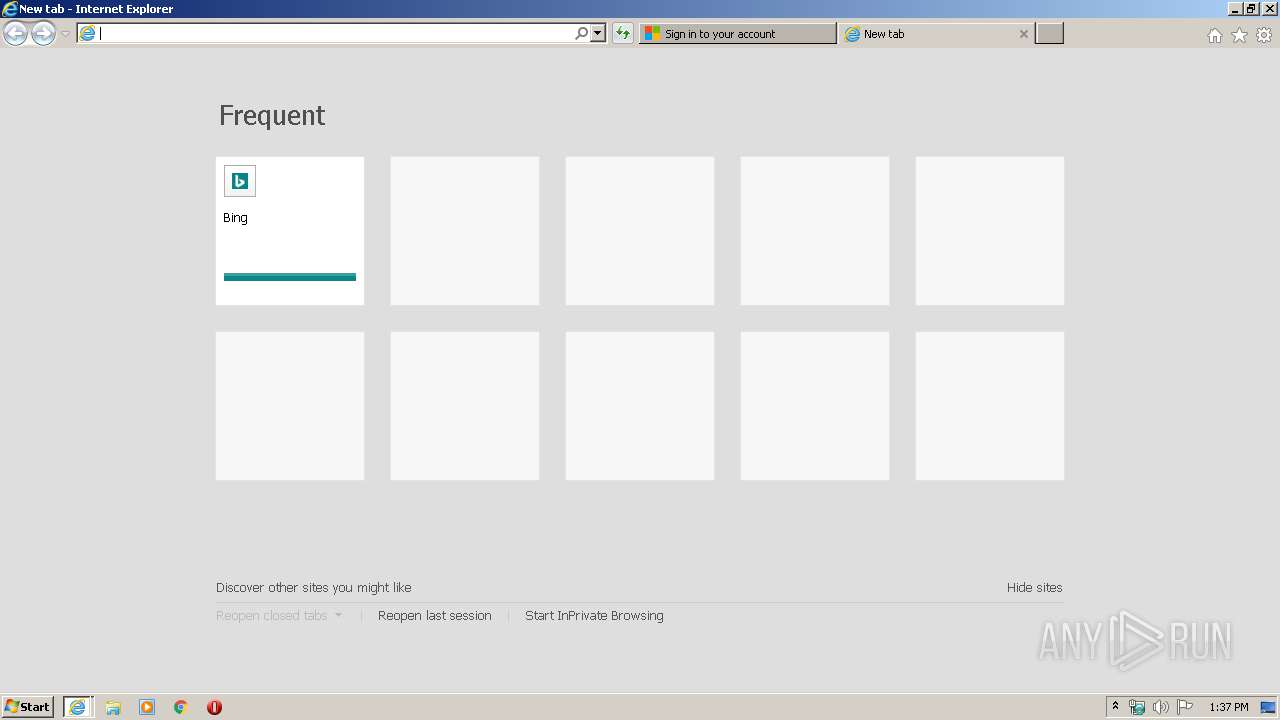Open Windows Explorer folder taskbar icon
Viewport: 1280px width, 720px height.
(113, 707)
